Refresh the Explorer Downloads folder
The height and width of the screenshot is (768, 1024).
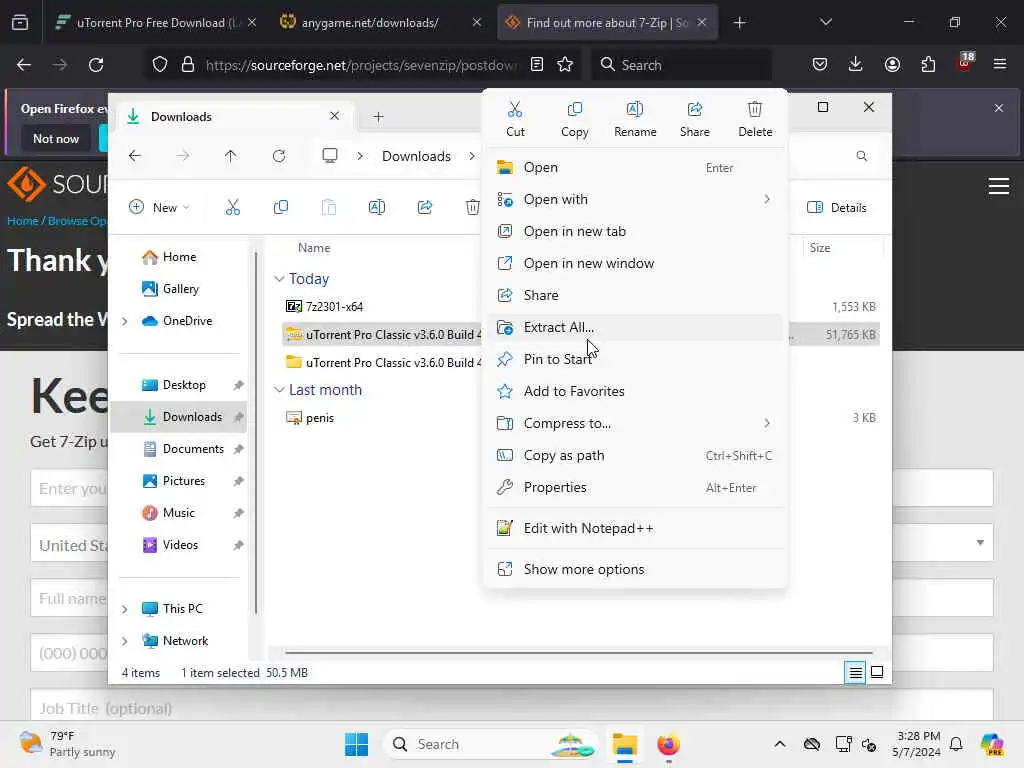tap(279, 156)
